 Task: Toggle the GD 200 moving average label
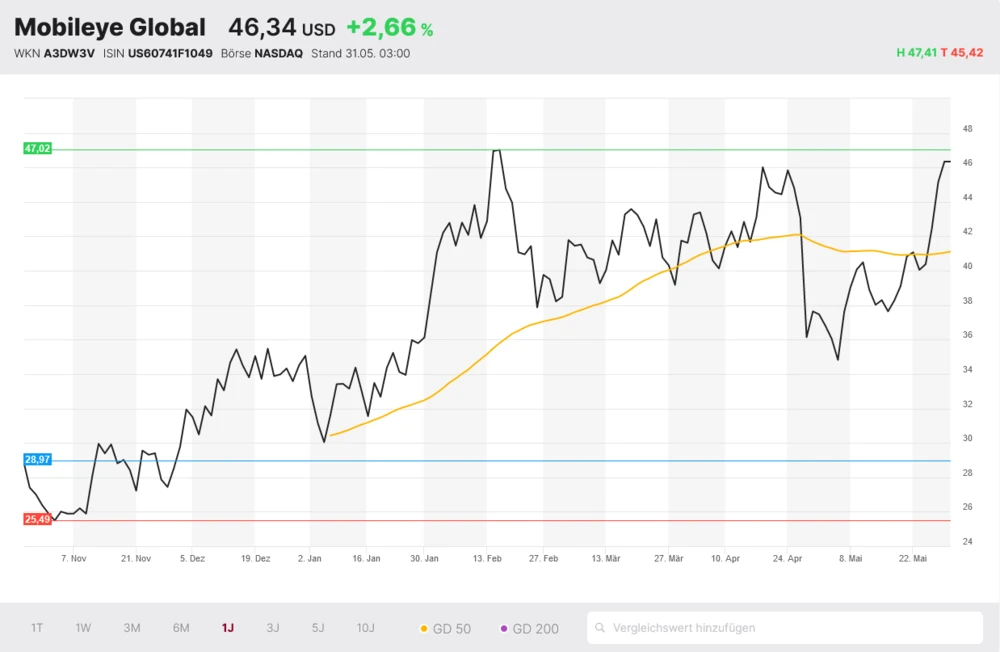(x=536, y=629)
